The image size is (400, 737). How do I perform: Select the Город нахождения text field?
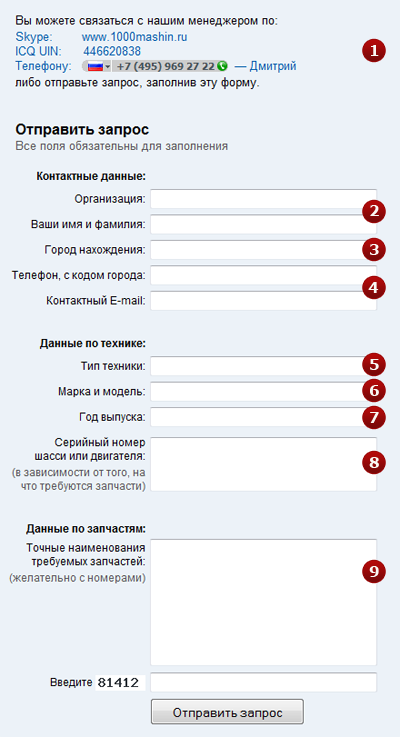(x=264, y=250)
